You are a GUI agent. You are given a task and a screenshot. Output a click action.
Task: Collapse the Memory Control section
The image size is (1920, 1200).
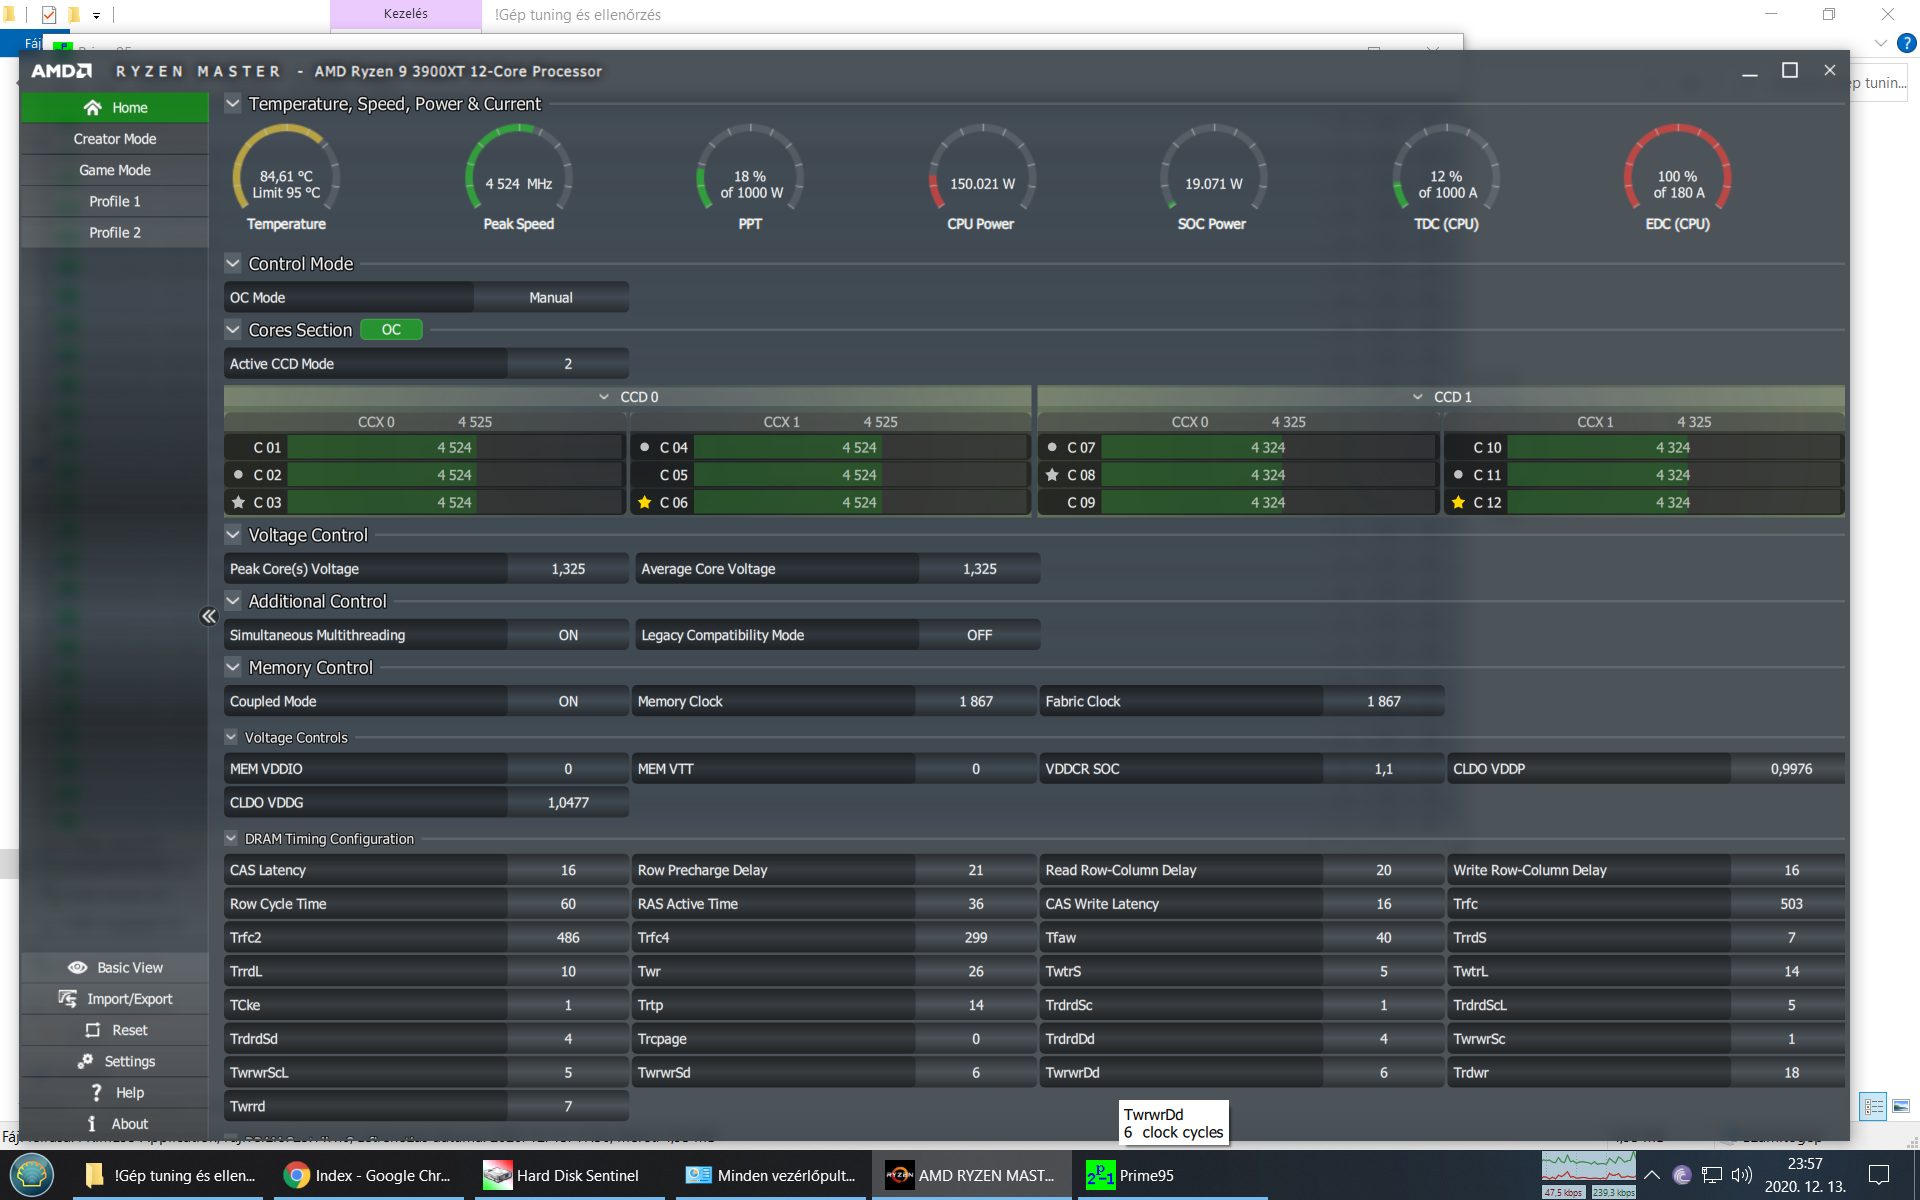click(x=233, y=666)
